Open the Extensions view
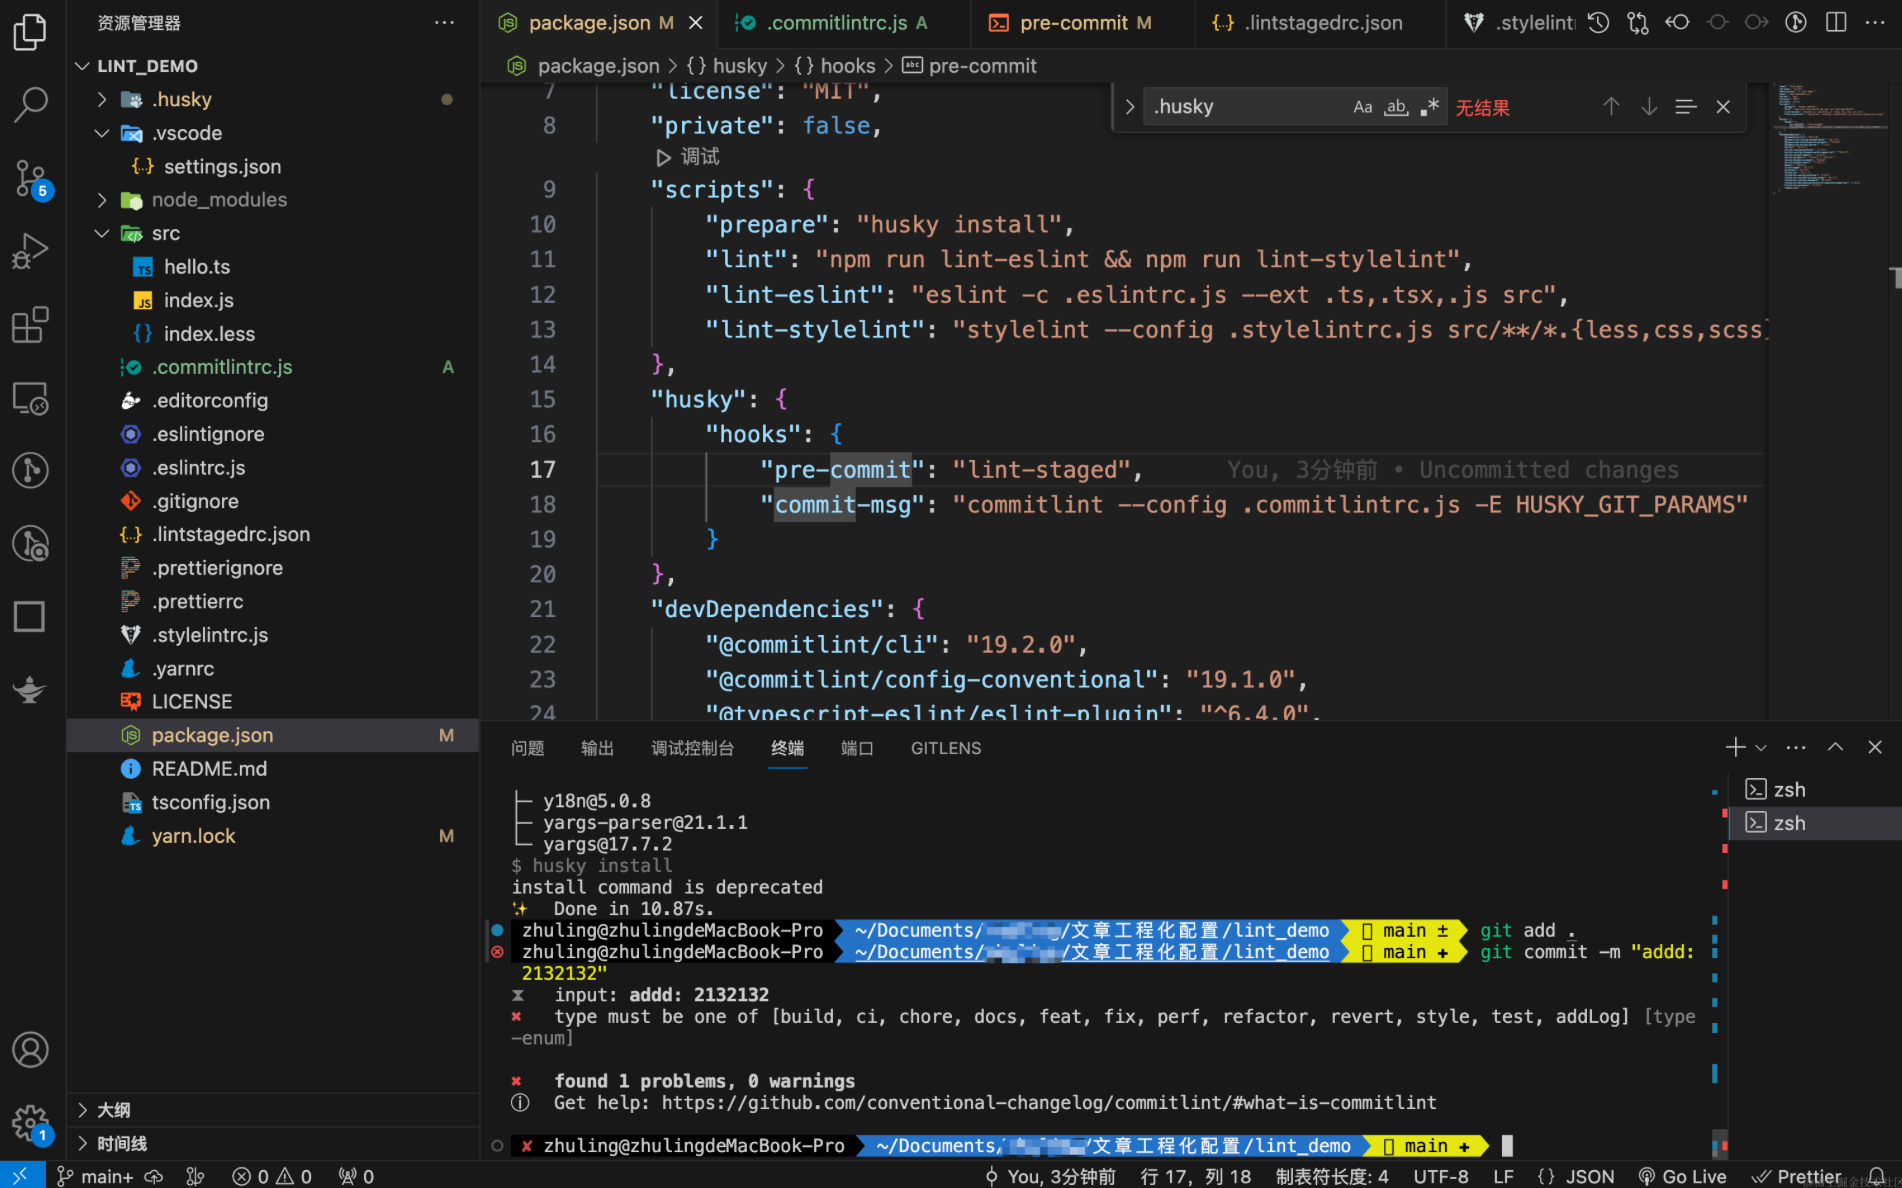Image resolution: width=1902 pixels, height=1188 pixels. coord(30,325)
